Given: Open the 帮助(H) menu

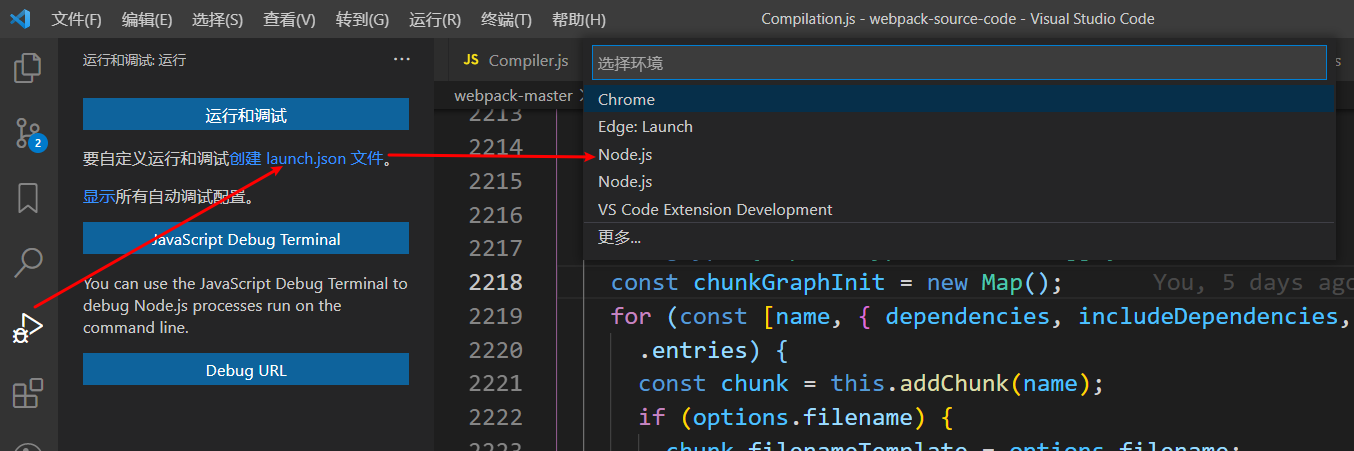Looking at the screenshot, I should point(578,19).
